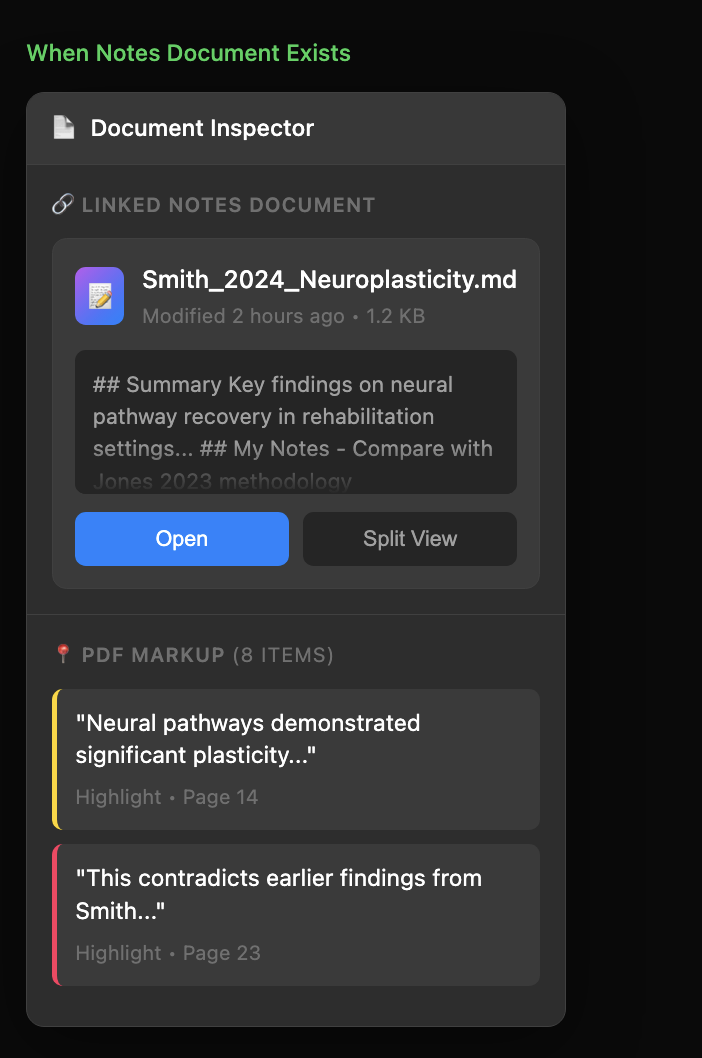Viewport: 702px width, 1058px height.
Task: Jump to "Highlight • Page 23" label
Action: point(168,953)
